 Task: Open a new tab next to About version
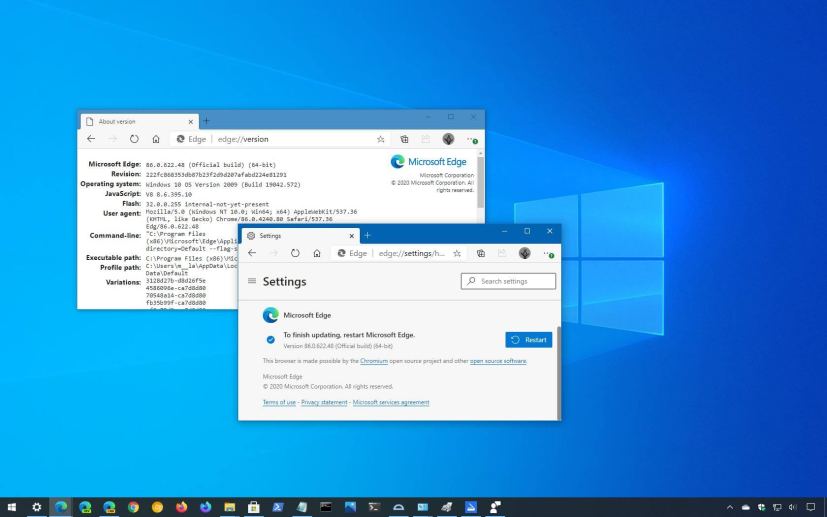206,121
